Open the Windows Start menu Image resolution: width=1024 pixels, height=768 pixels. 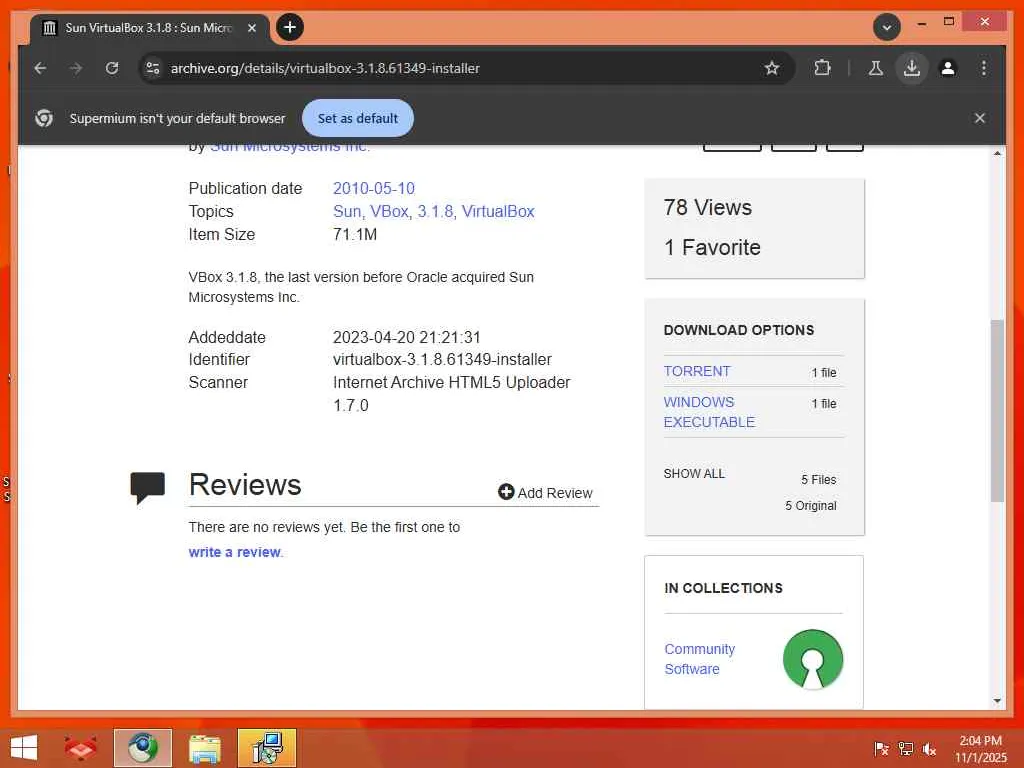point(24,748)
